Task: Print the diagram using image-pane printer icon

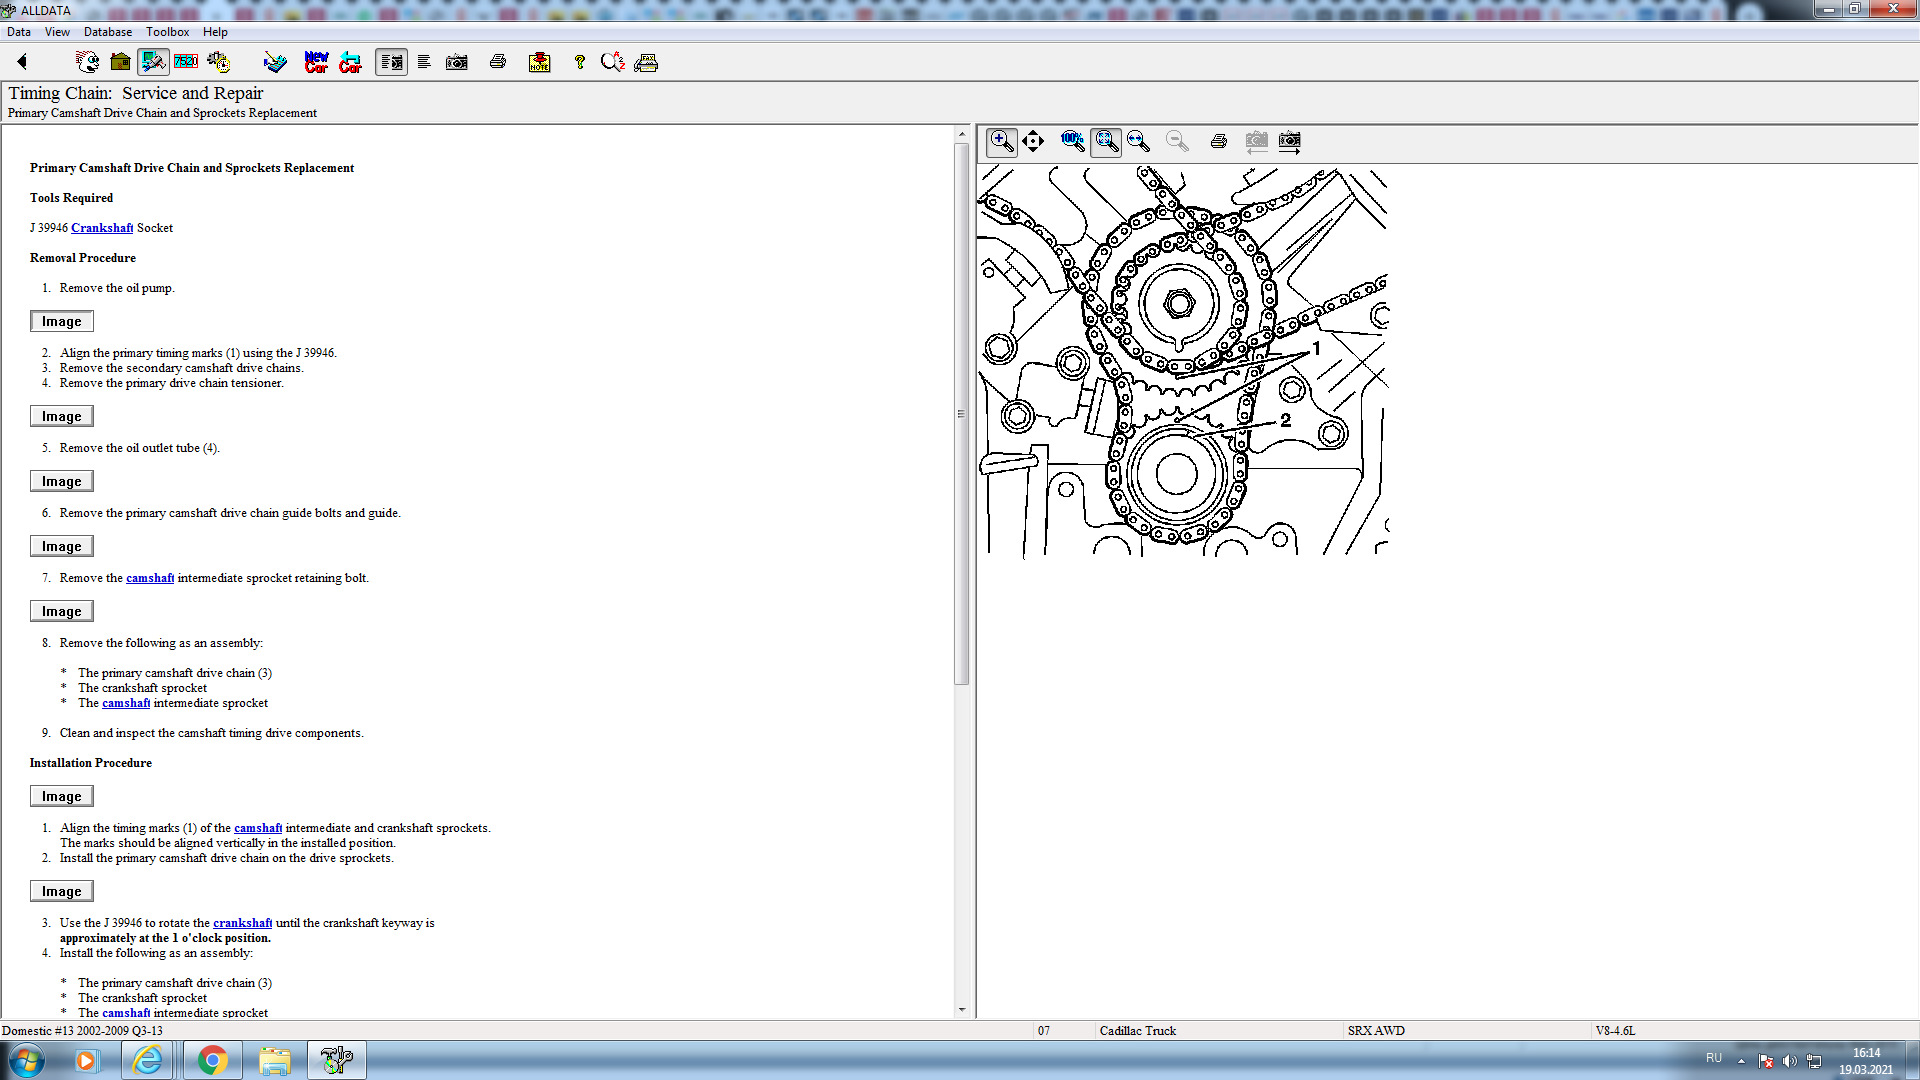Action: click(1218, 141)
